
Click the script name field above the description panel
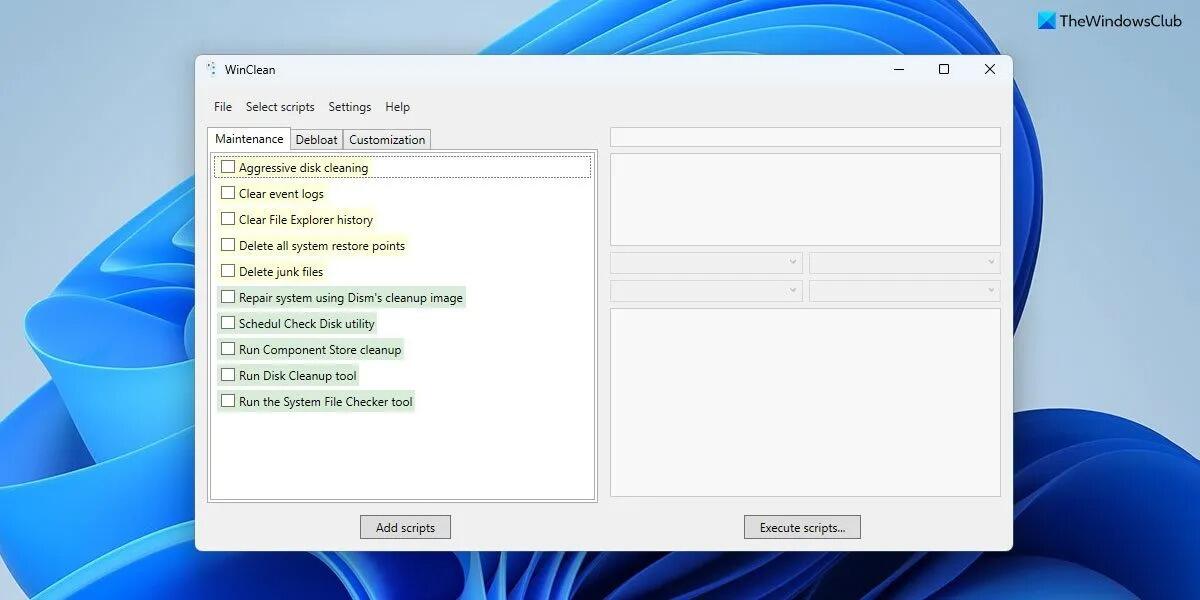tap(803, 136)
